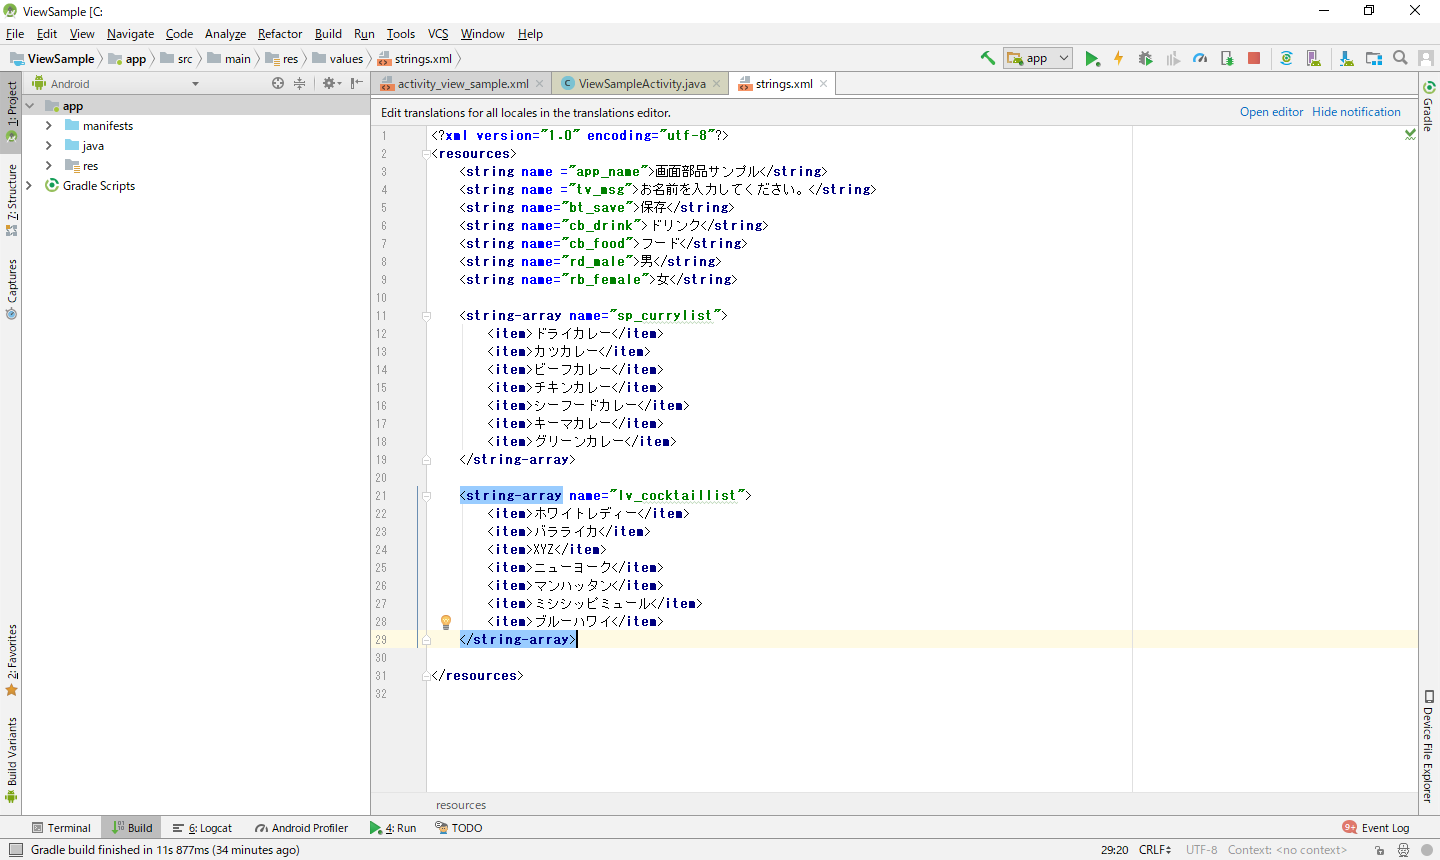Viewport: 1440px width, 860px height.
Task: Switch to the ViewSampleActivity.java tab
Action: tap(641, 84)
